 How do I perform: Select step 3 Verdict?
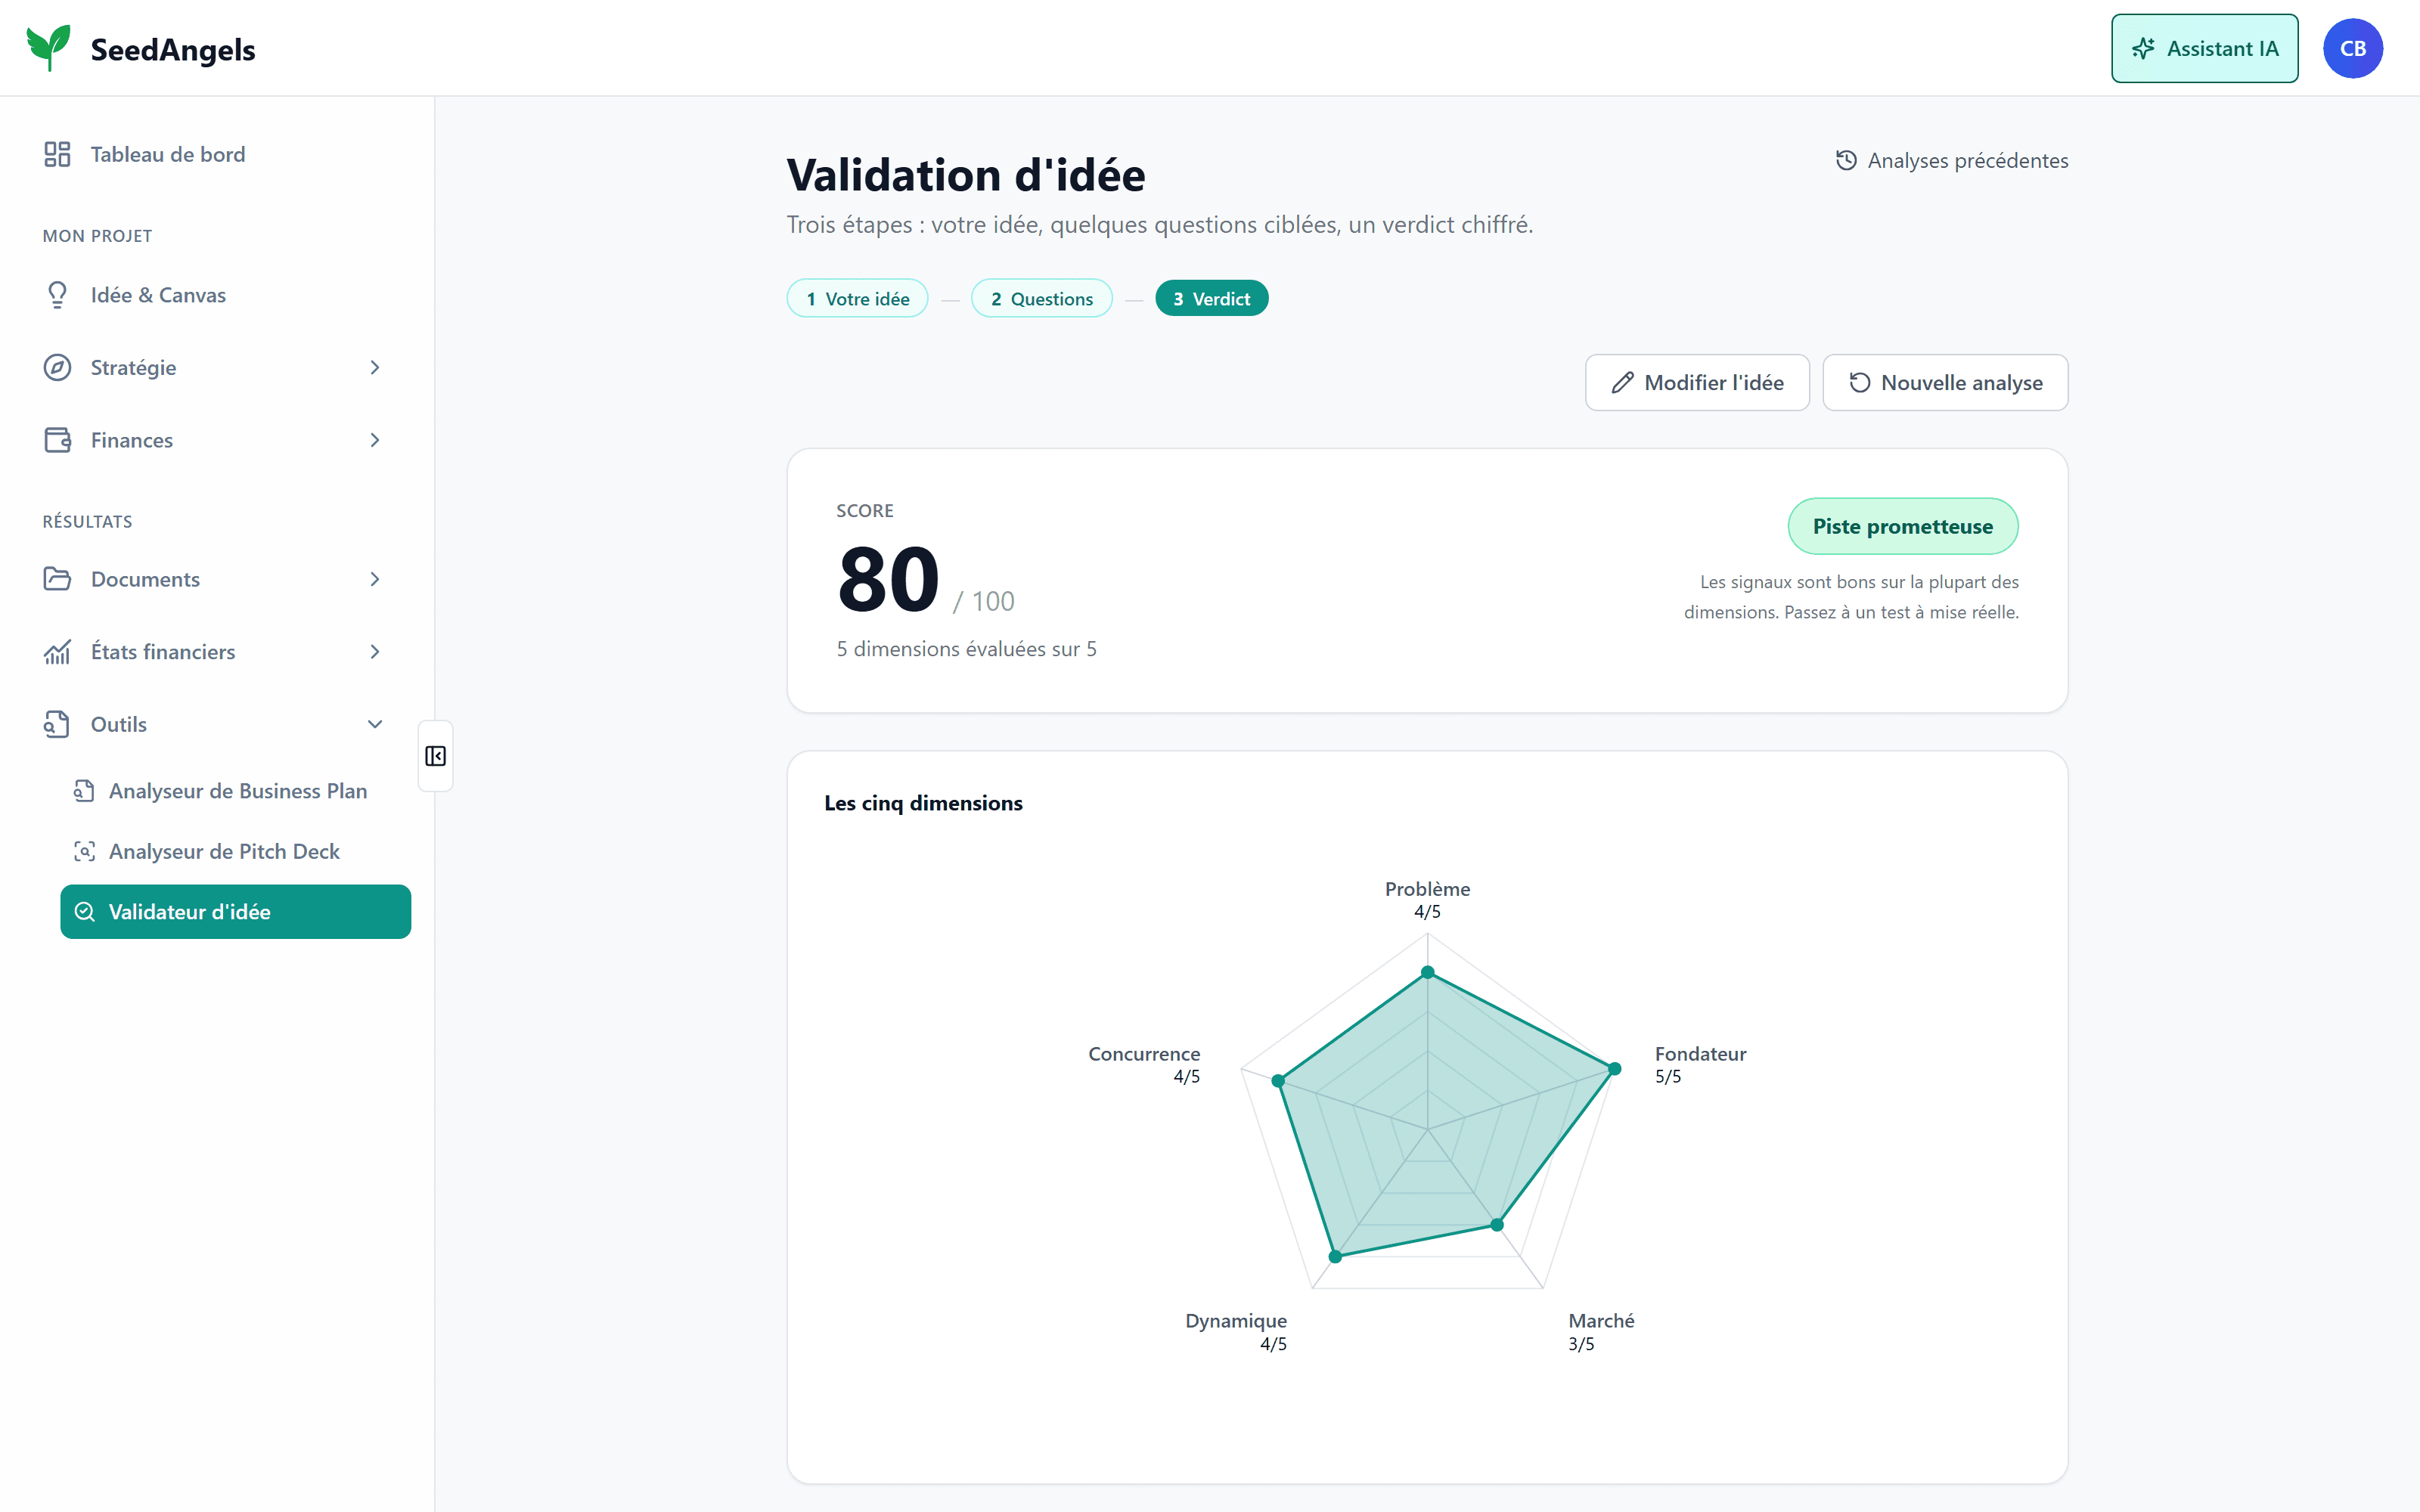pos(1211,298)
